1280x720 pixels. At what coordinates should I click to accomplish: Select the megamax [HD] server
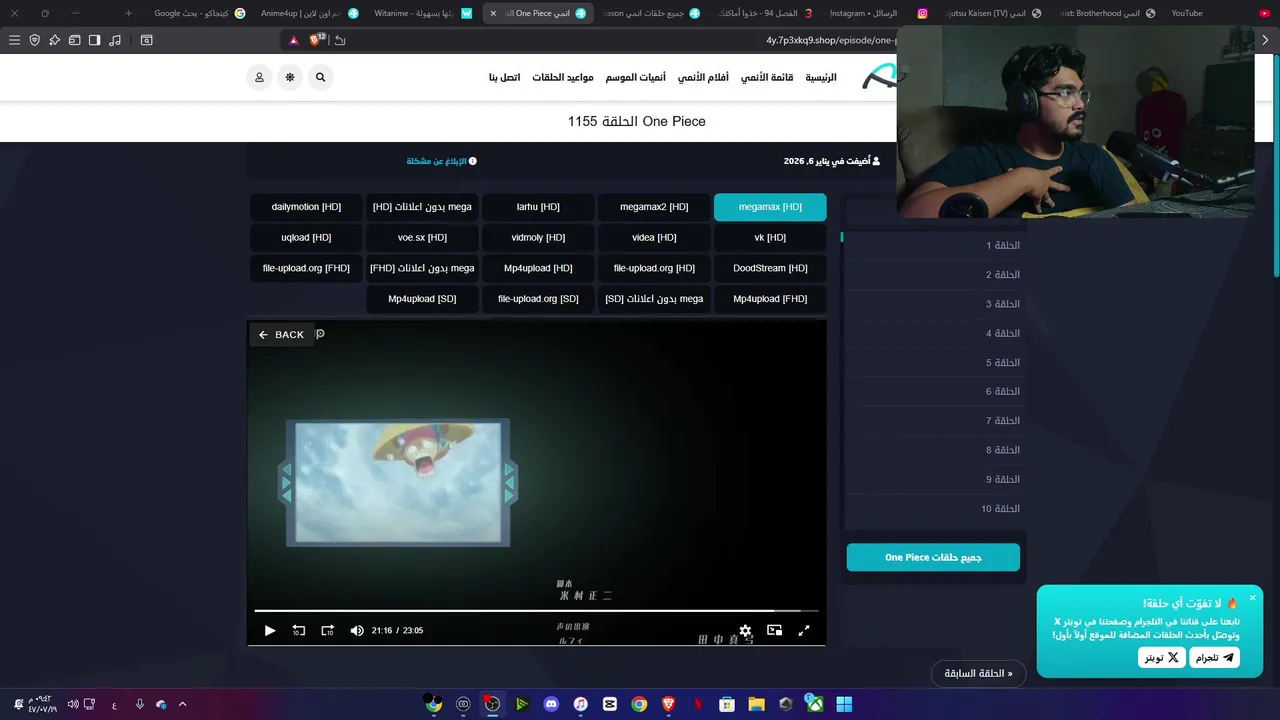point(770,207)
